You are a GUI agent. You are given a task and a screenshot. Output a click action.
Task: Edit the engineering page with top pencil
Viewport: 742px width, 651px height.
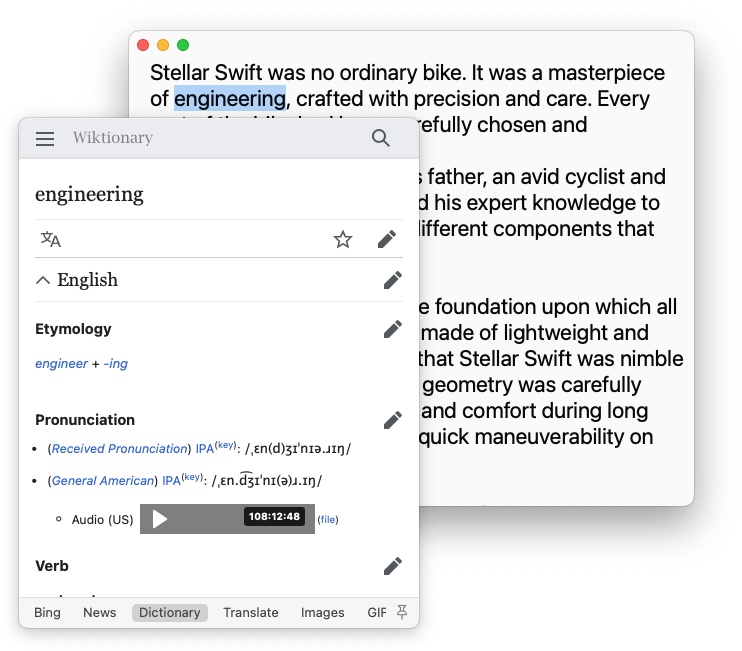point(387,240)
